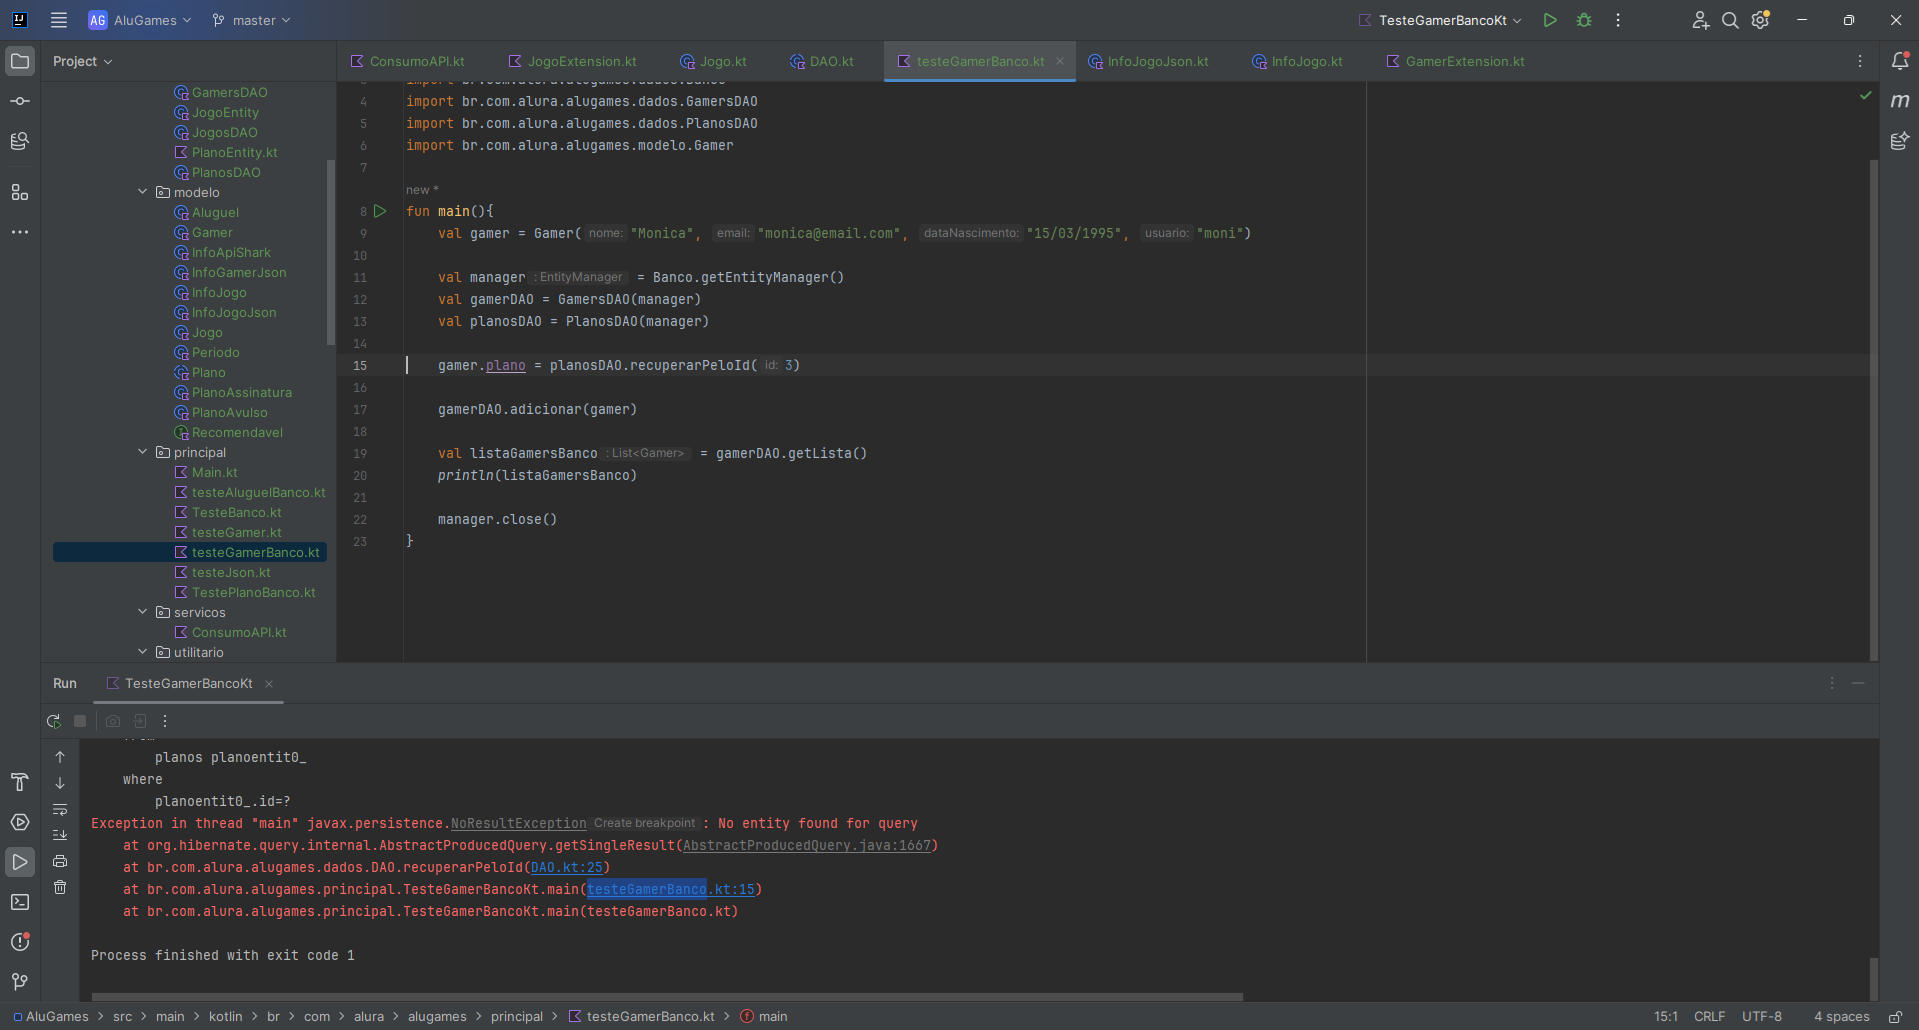Switch to Jogo.kt tab

click(x=713, y=61)
